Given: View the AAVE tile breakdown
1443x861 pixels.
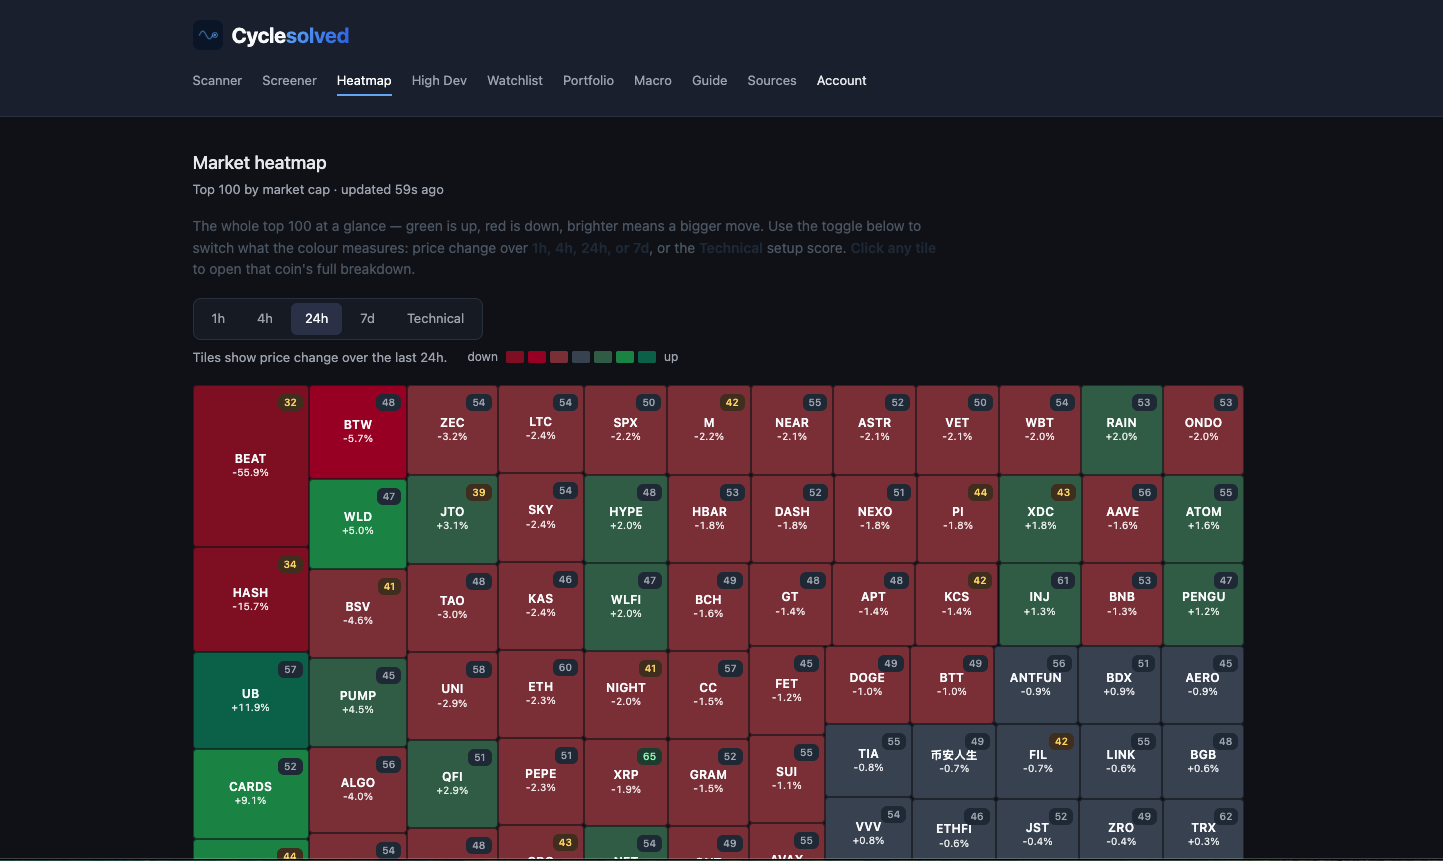Looking at the screenshot, I should (1122, 519).
